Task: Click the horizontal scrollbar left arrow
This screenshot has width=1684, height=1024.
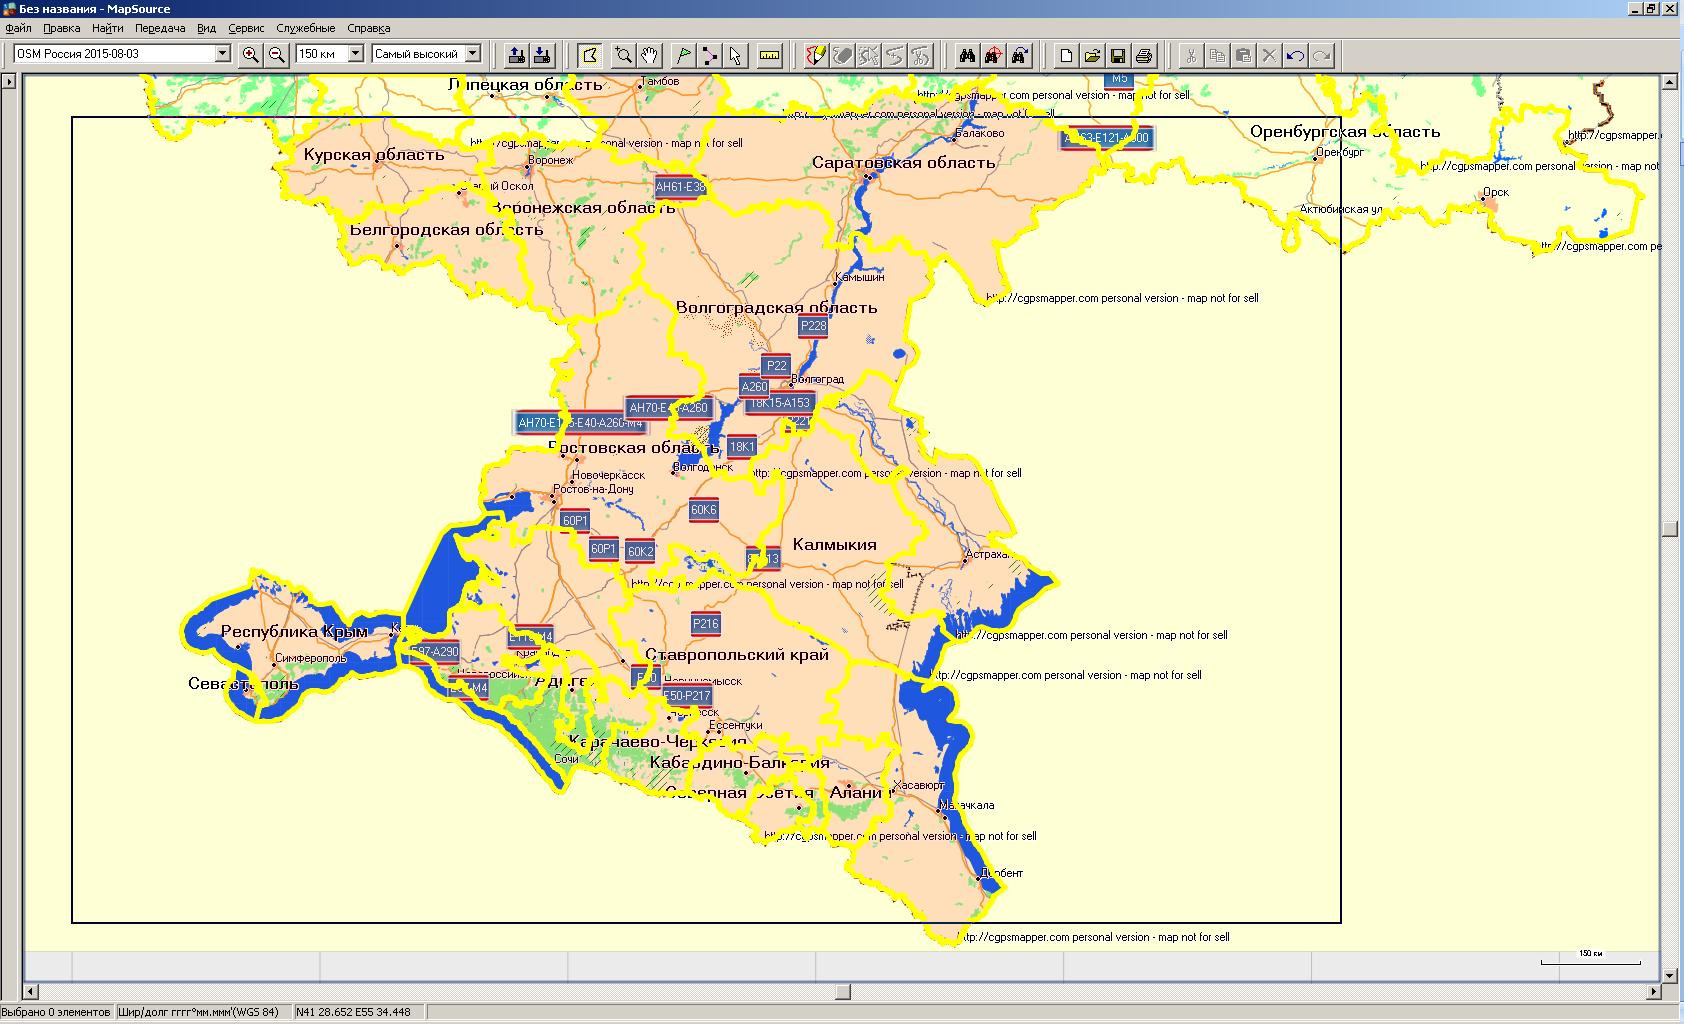Action: (31, 992)
